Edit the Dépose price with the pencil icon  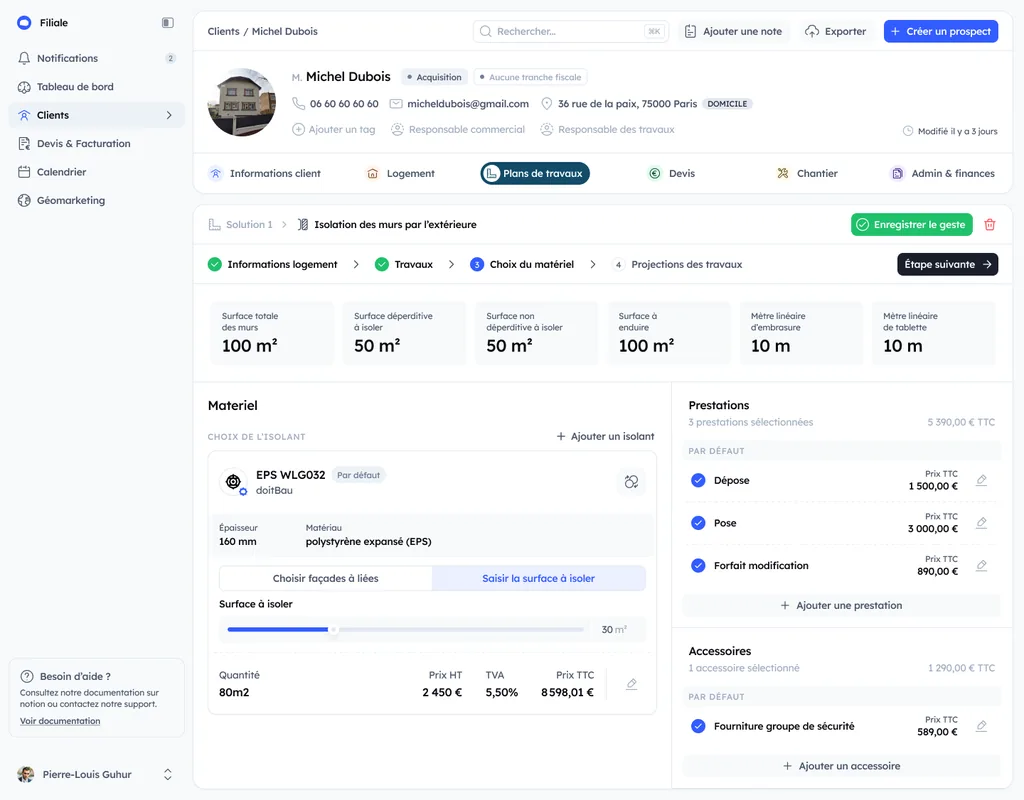click(981, 481)
